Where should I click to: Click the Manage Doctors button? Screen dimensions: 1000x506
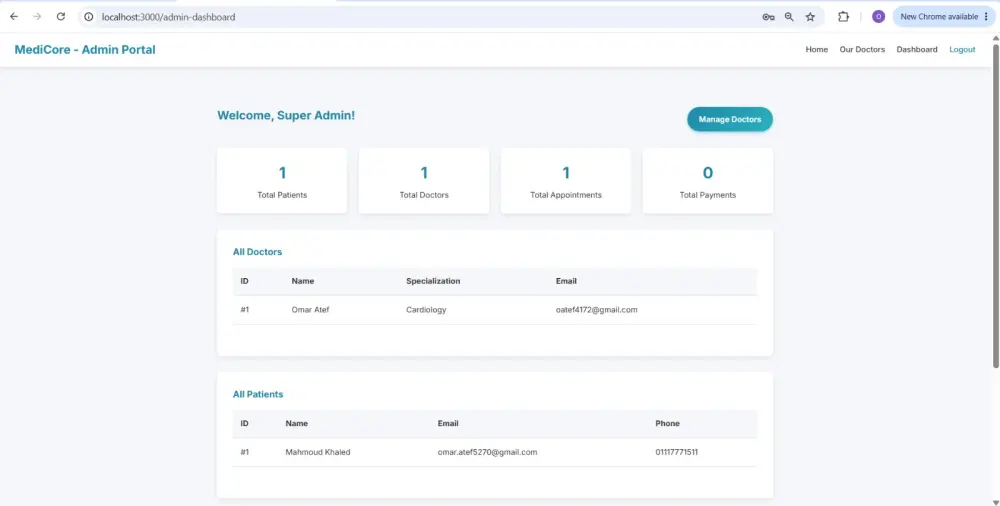coord(730,119)
